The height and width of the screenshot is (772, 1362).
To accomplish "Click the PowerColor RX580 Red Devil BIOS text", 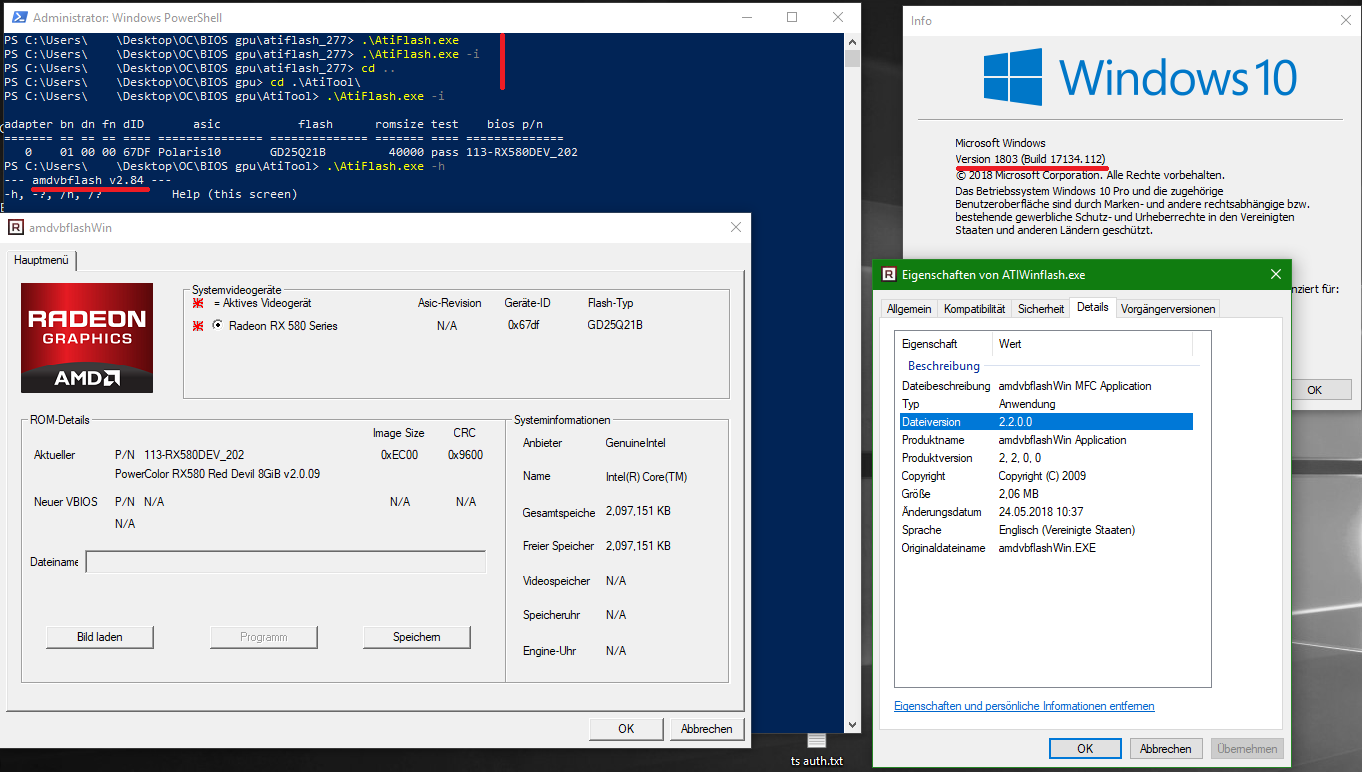I will coord(218,474).
